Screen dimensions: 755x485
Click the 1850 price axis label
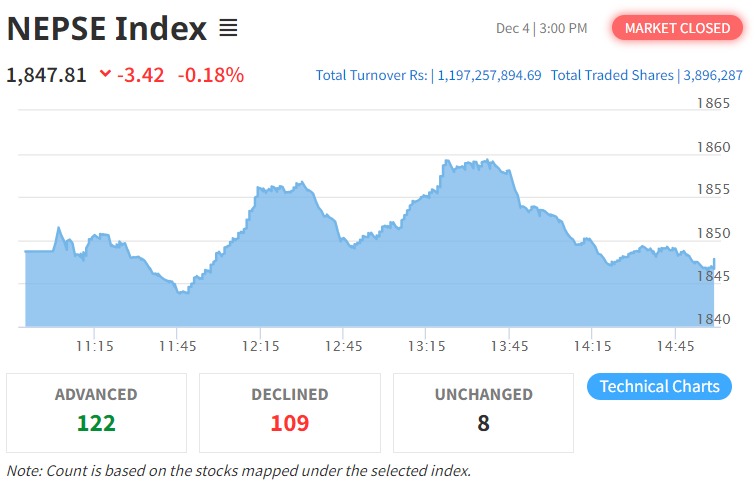713,233
